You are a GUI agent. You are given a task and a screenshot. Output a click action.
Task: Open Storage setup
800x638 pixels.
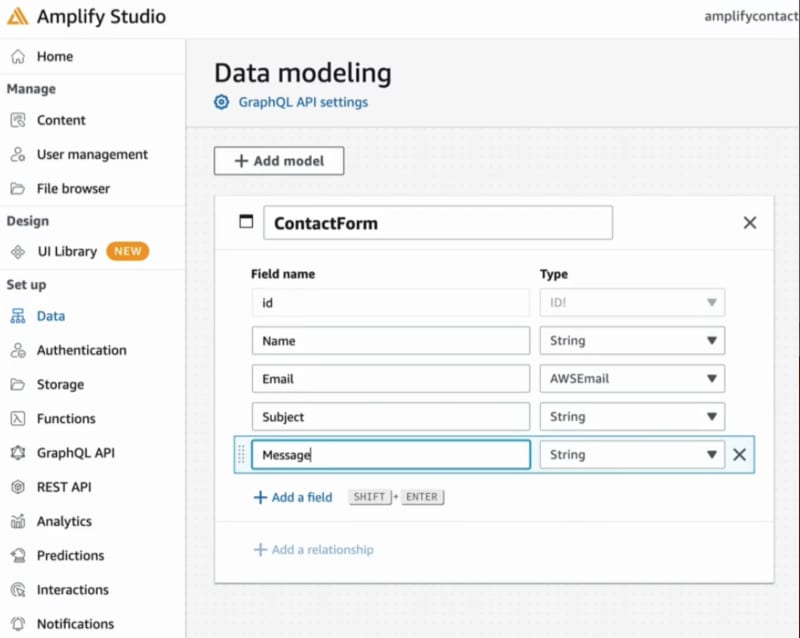coord(60,384)
